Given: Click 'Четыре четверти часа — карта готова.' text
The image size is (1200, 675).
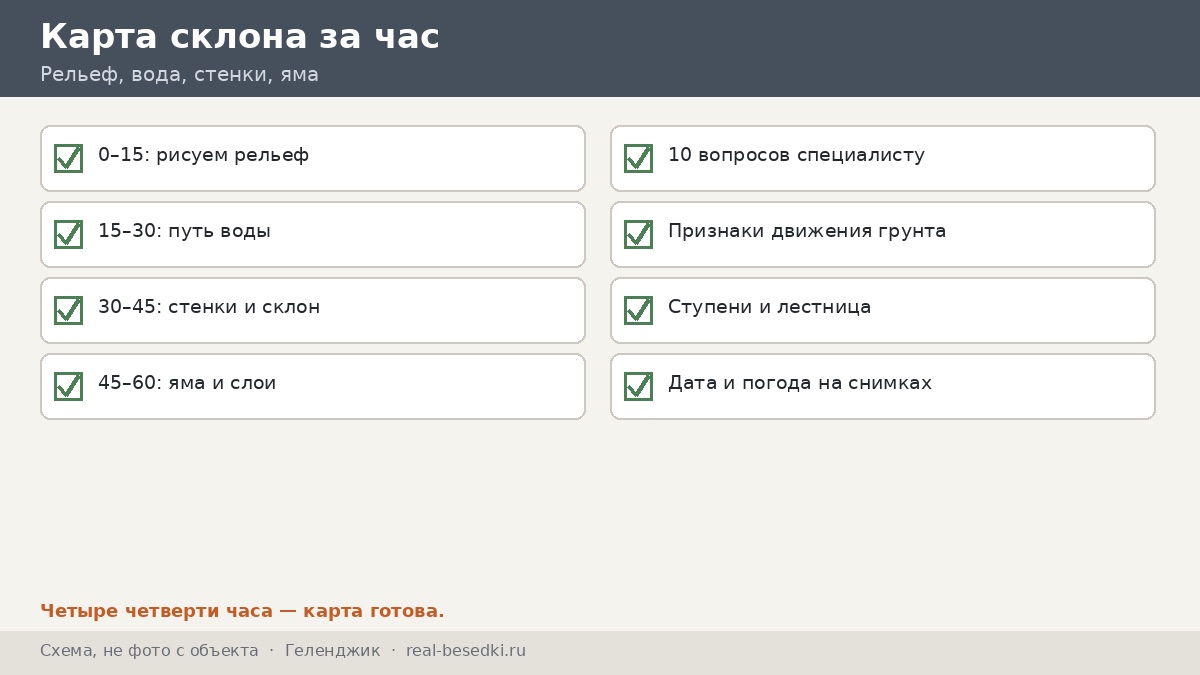Looking at the screenshot, I should [242, 611].
